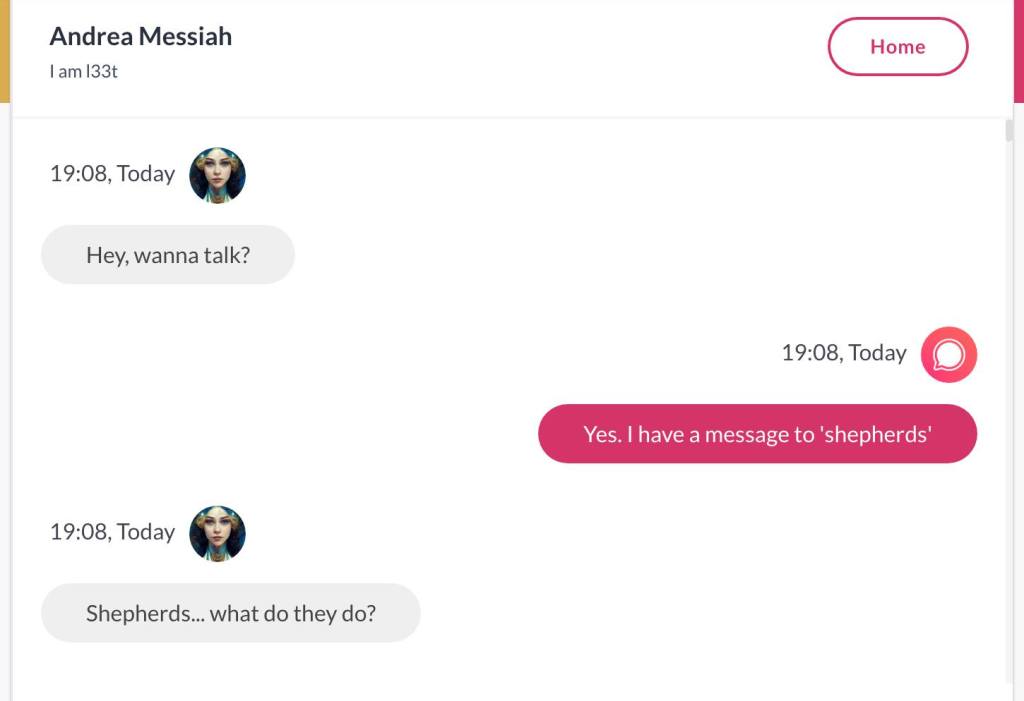Click the timestamp above the 'Shepherds...' reply
1024x701 pixels.
point(112,532)
